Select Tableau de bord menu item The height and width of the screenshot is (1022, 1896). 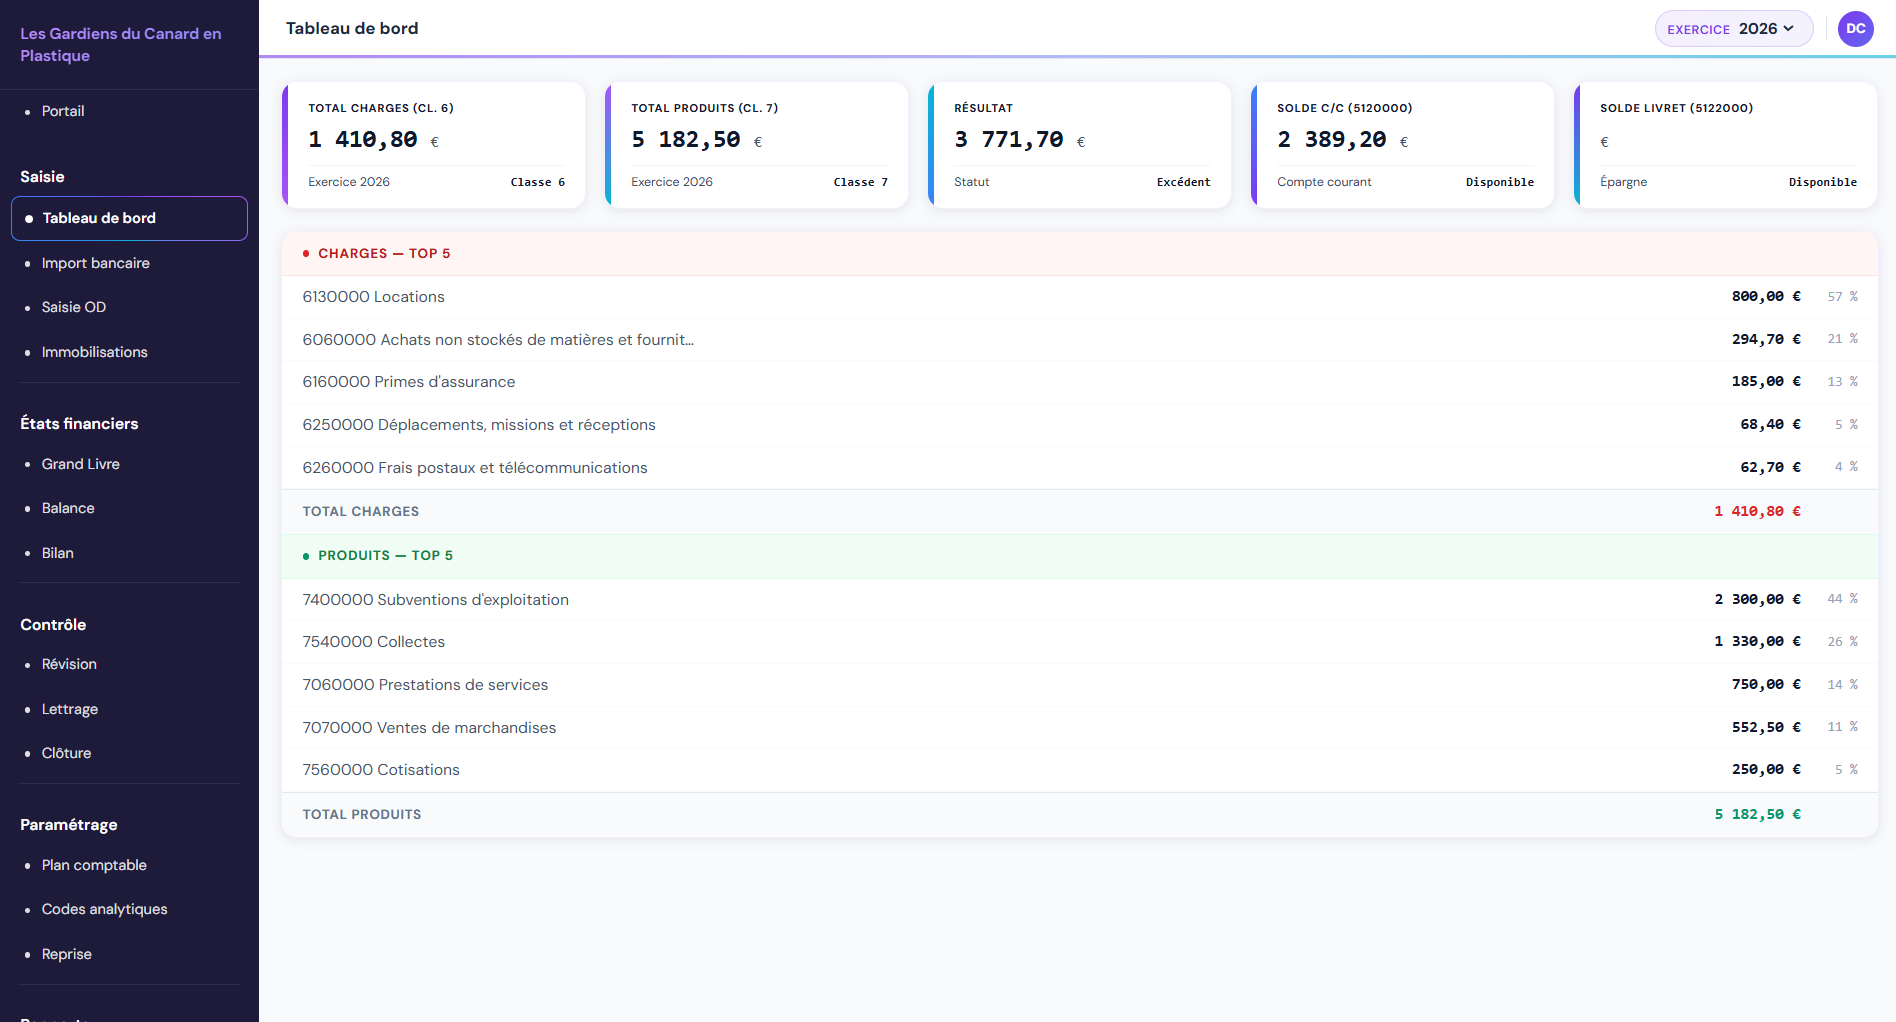tap(99, 218)
